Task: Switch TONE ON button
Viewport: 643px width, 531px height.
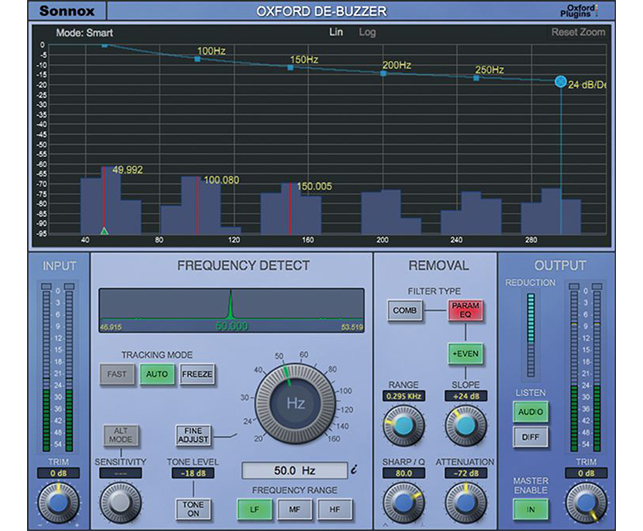Action: coord(193,509)
